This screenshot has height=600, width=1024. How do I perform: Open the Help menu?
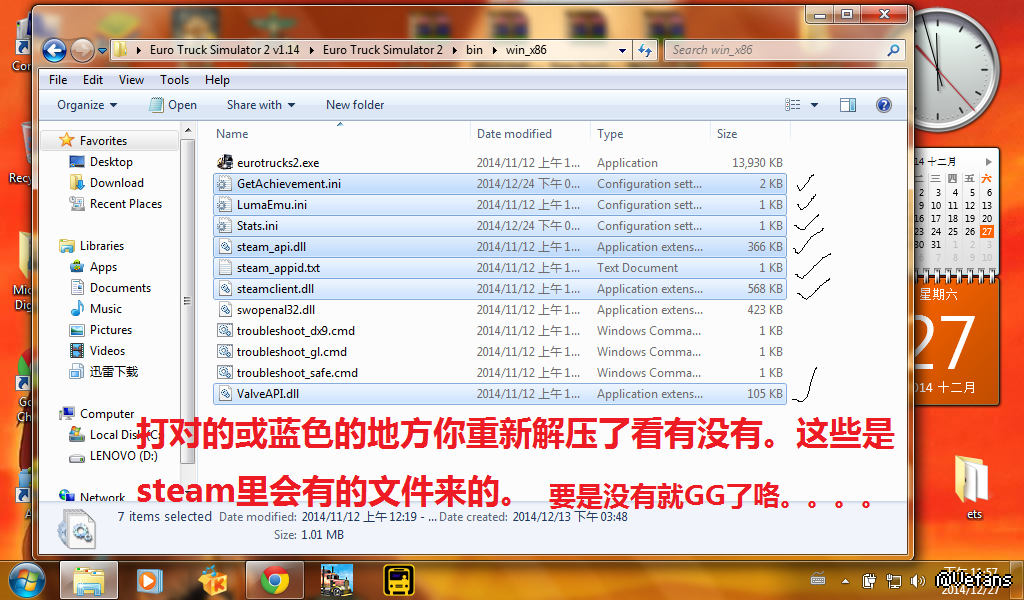217,80
